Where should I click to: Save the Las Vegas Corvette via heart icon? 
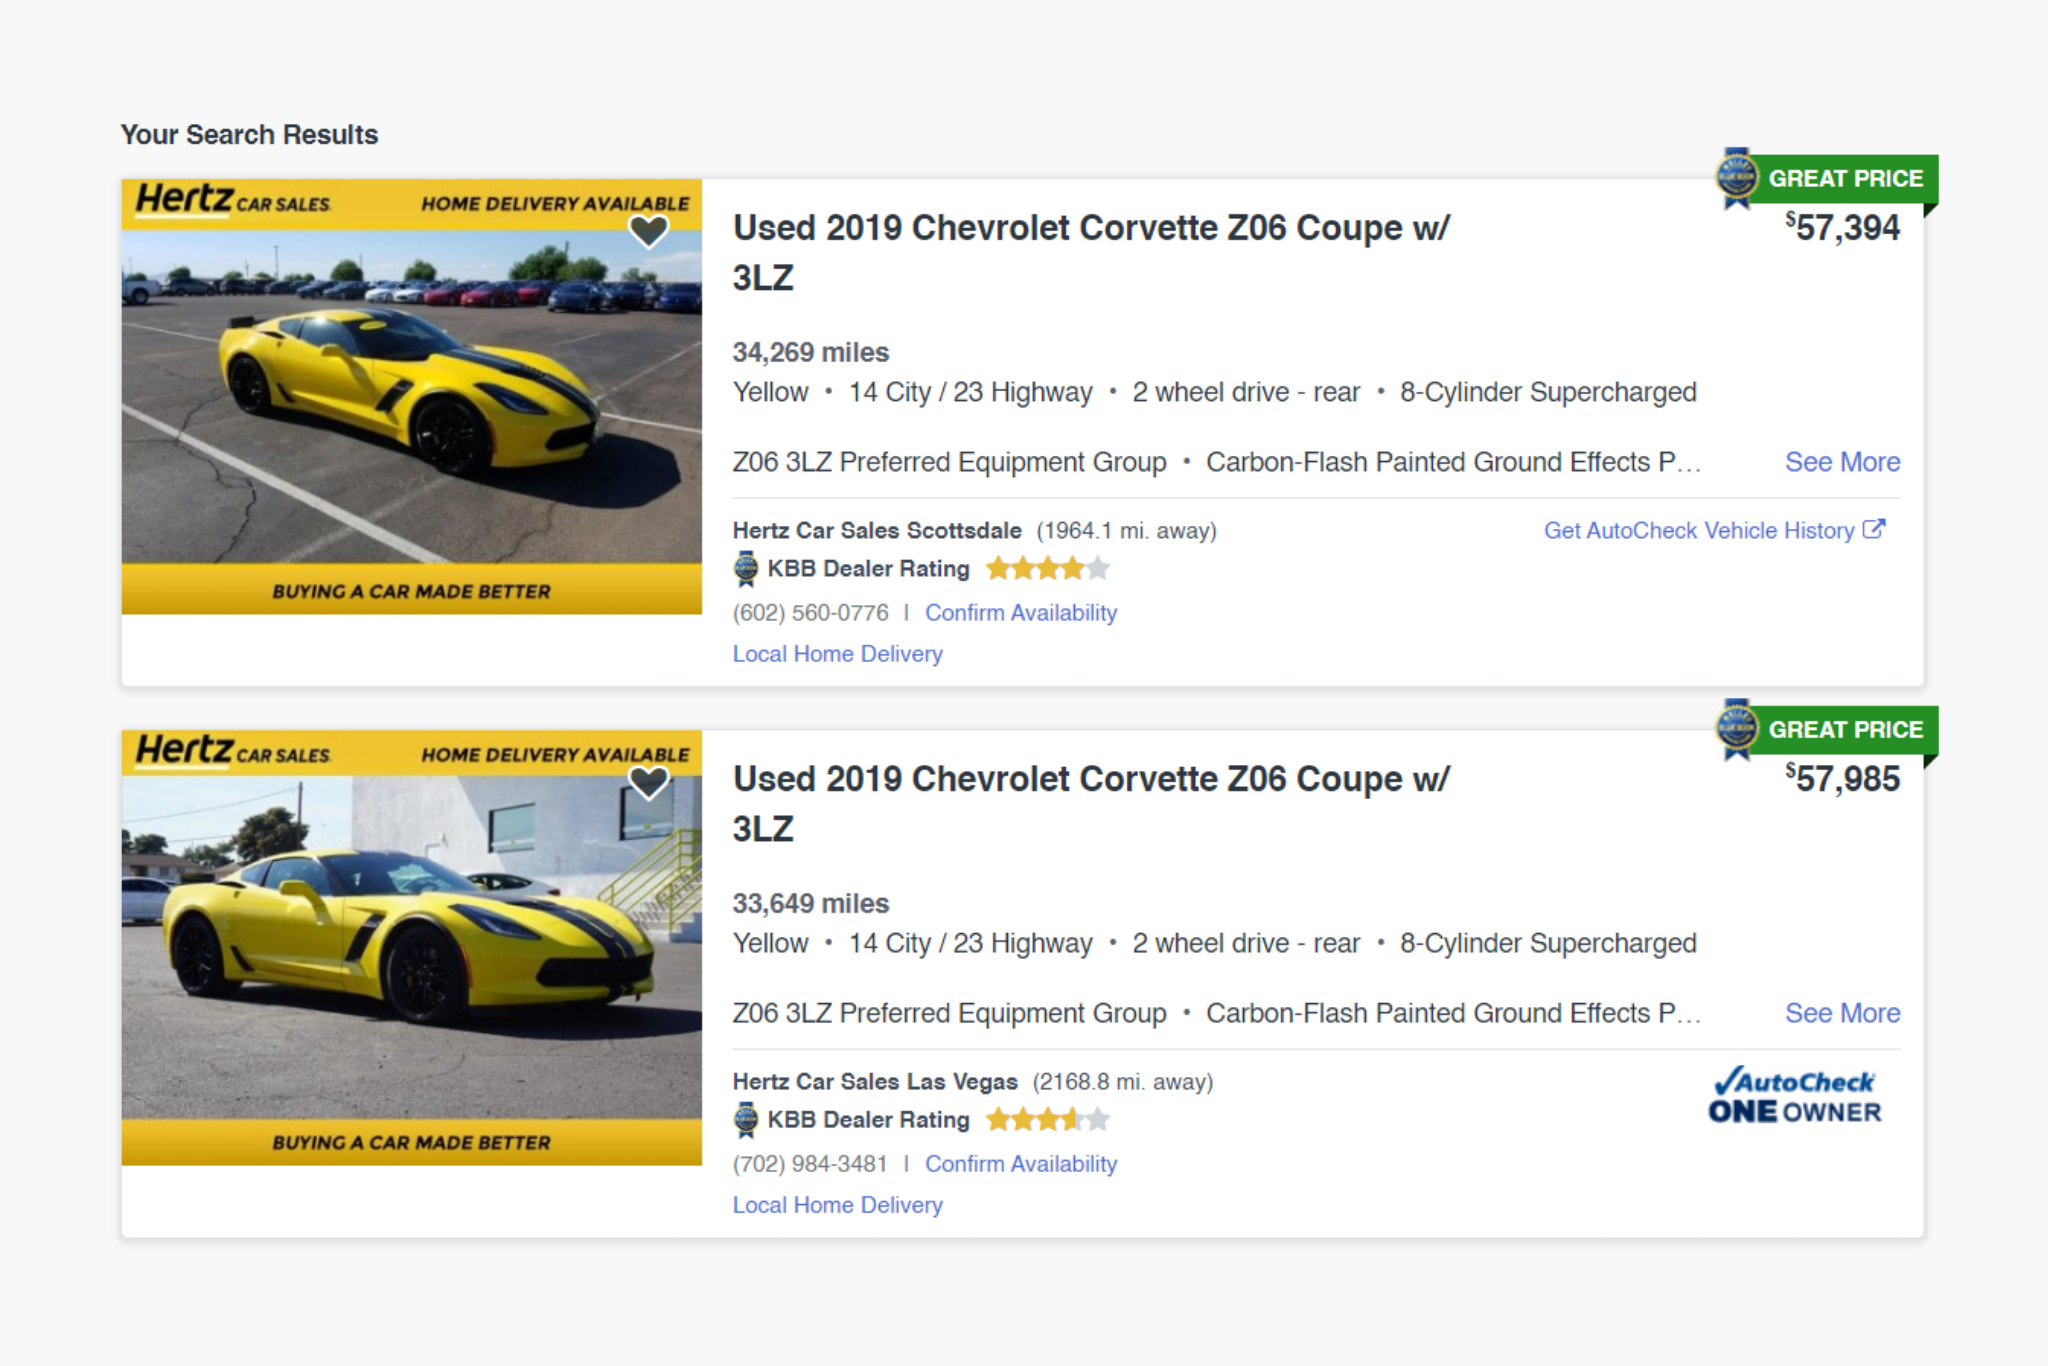[648, 782]
